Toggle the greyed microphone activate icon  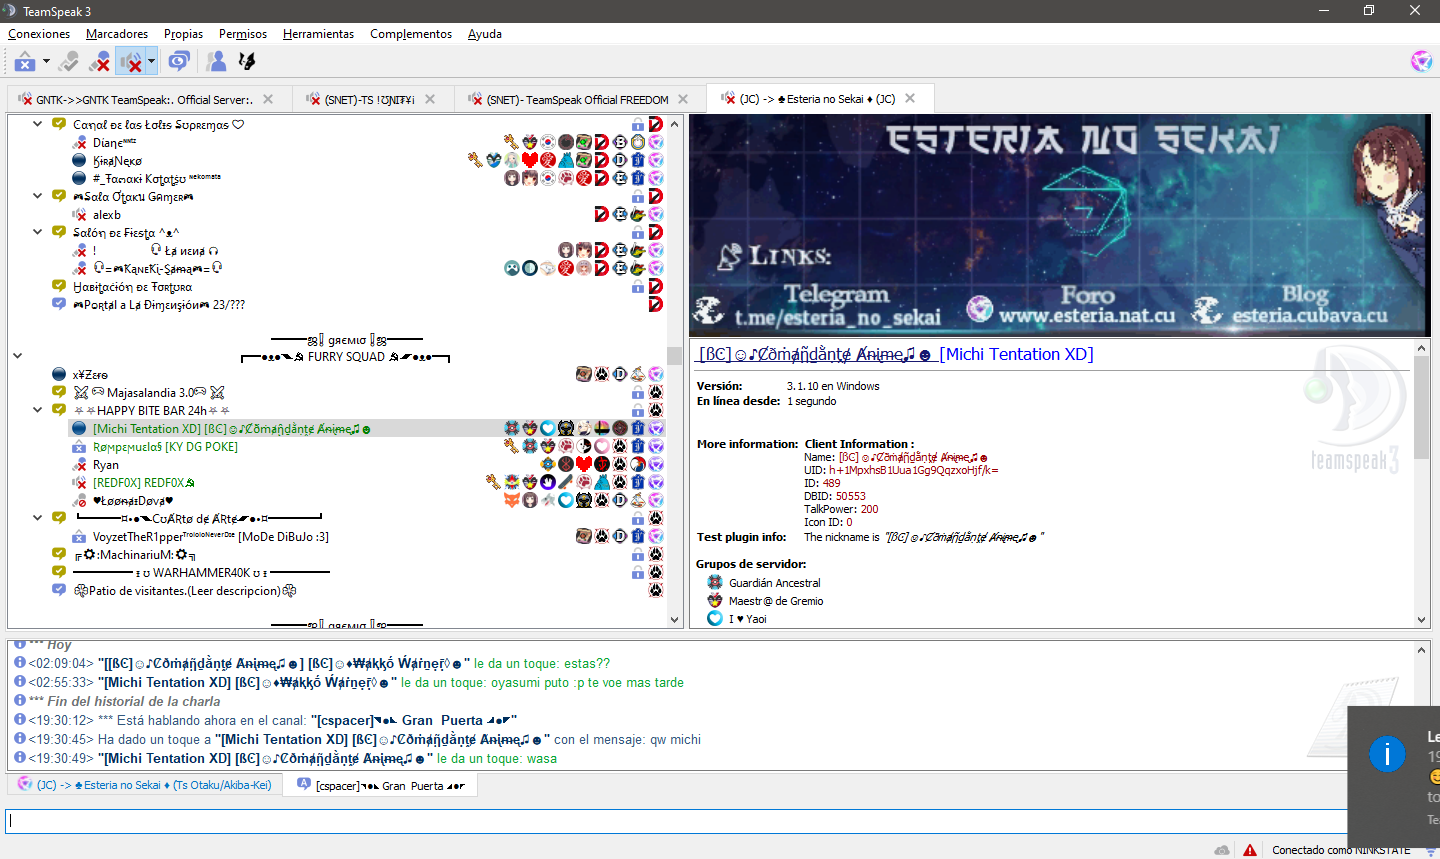point(68,62)
